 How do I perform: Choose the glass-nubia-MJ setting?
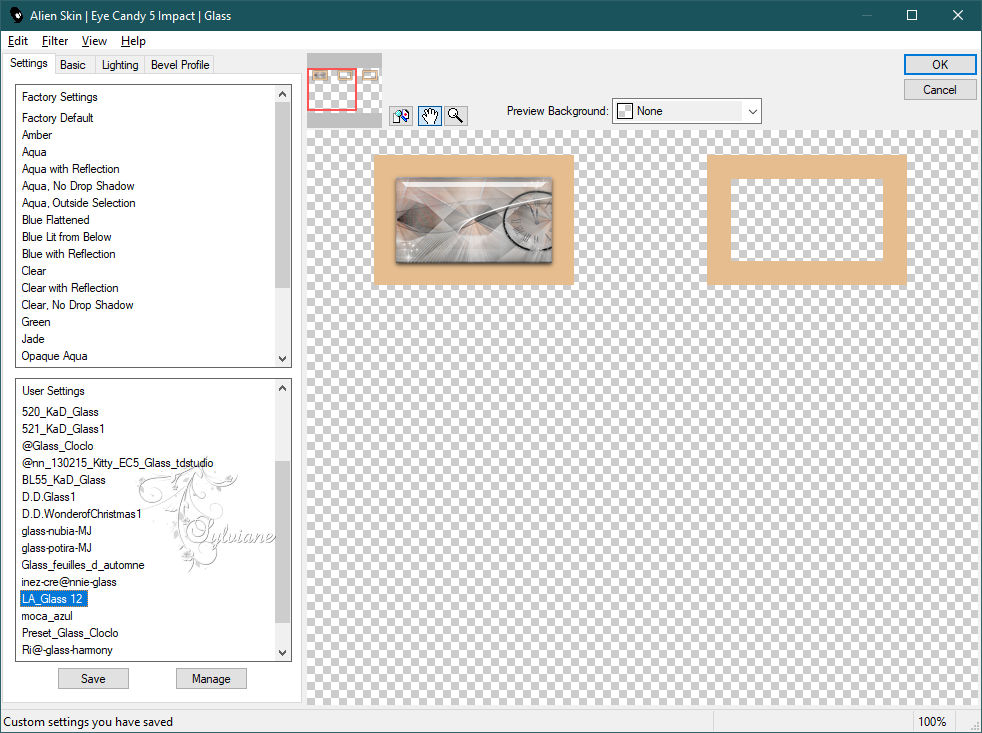click(56, 531)
